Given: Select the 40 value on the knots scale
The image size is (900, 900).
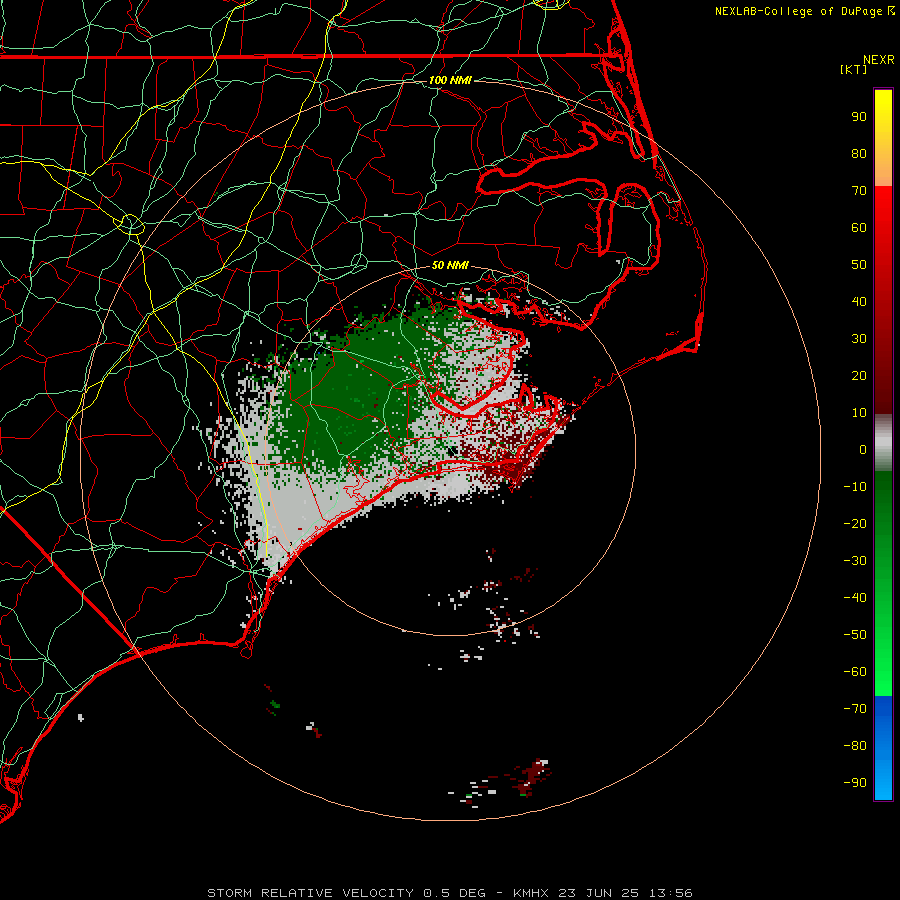Looking at the screenshot, I should coord(859,302).
